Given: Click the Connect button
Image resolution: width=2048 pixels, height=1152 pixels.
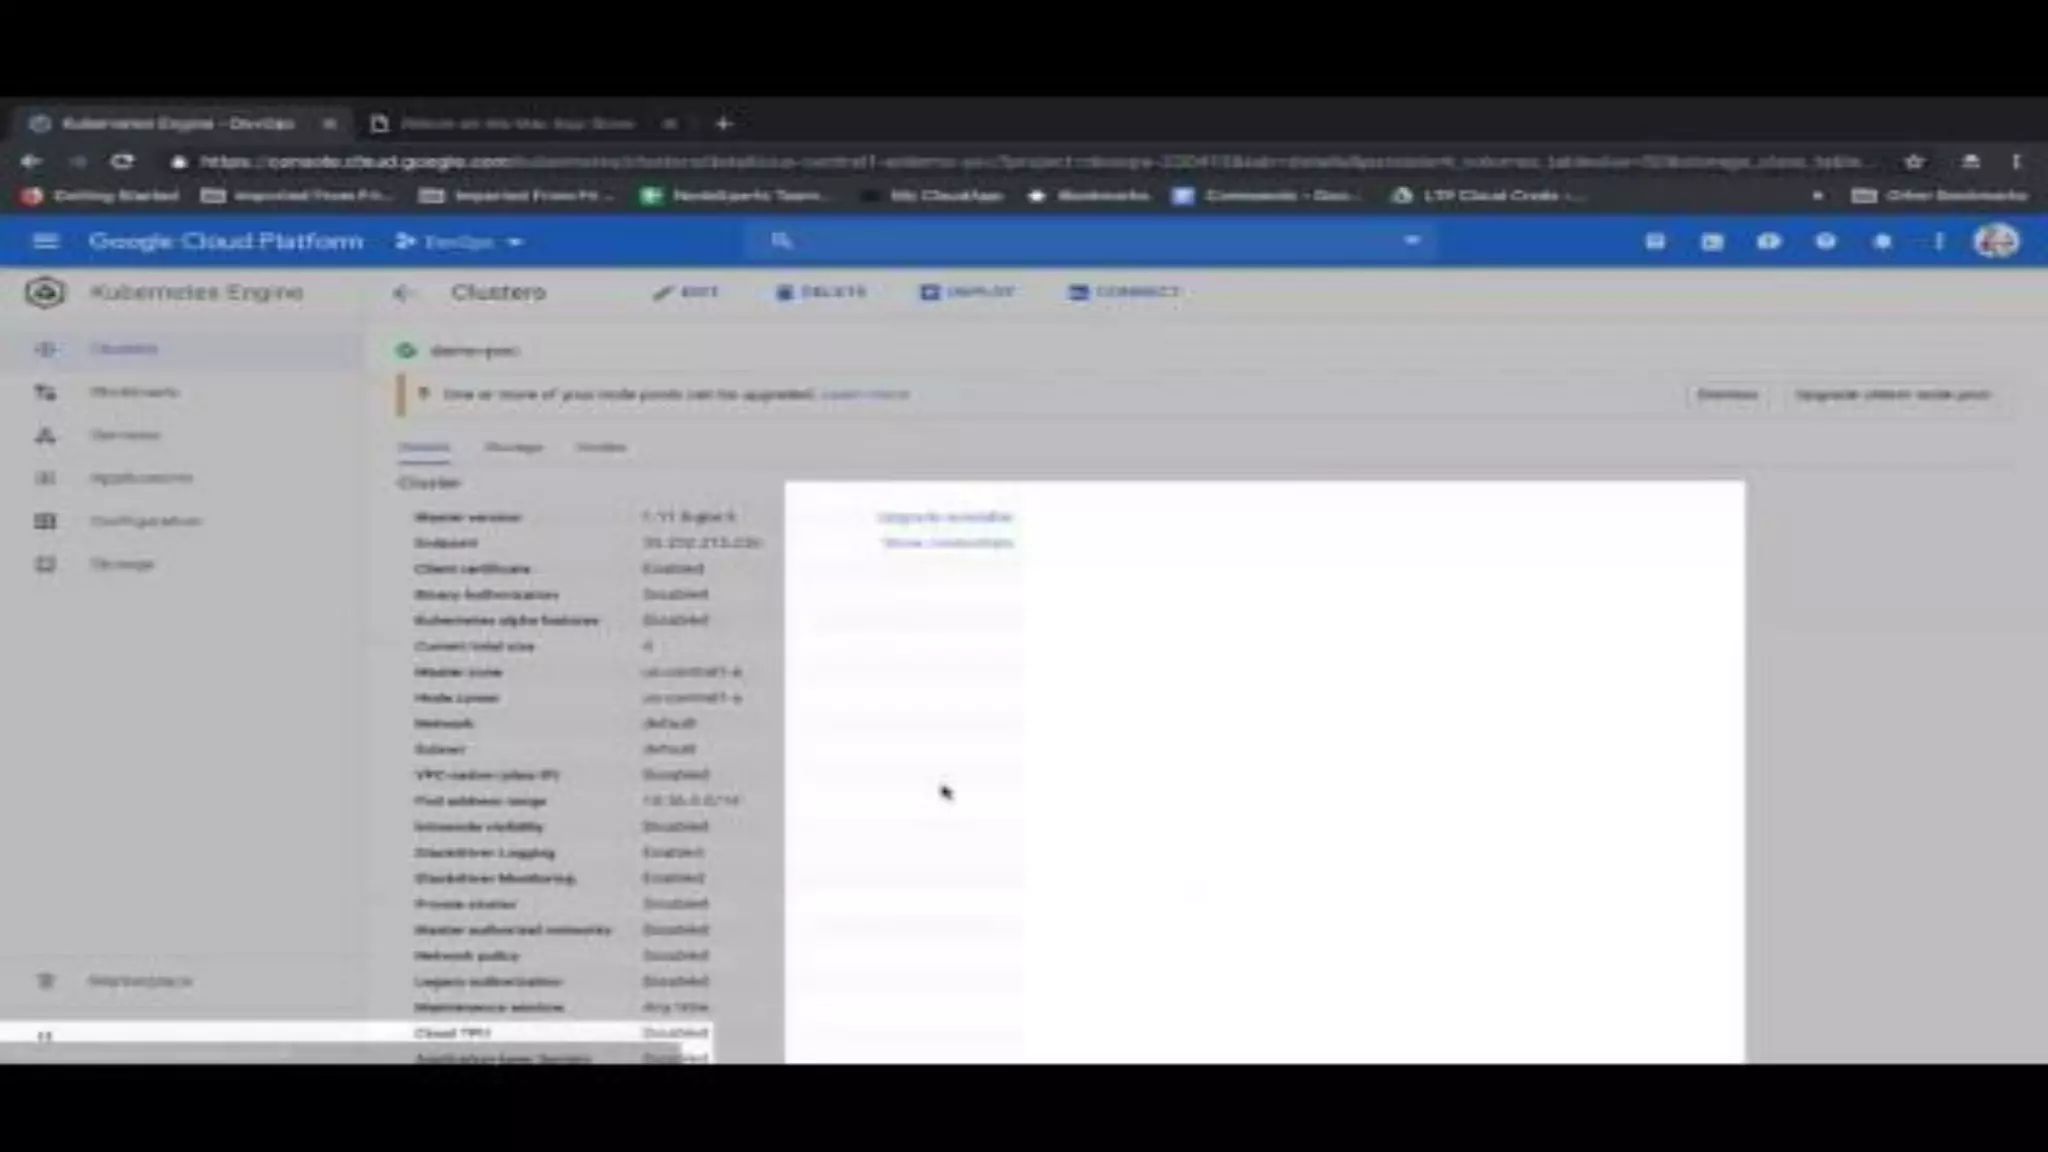Looking at the screenshot, I should pos(1124,292).
